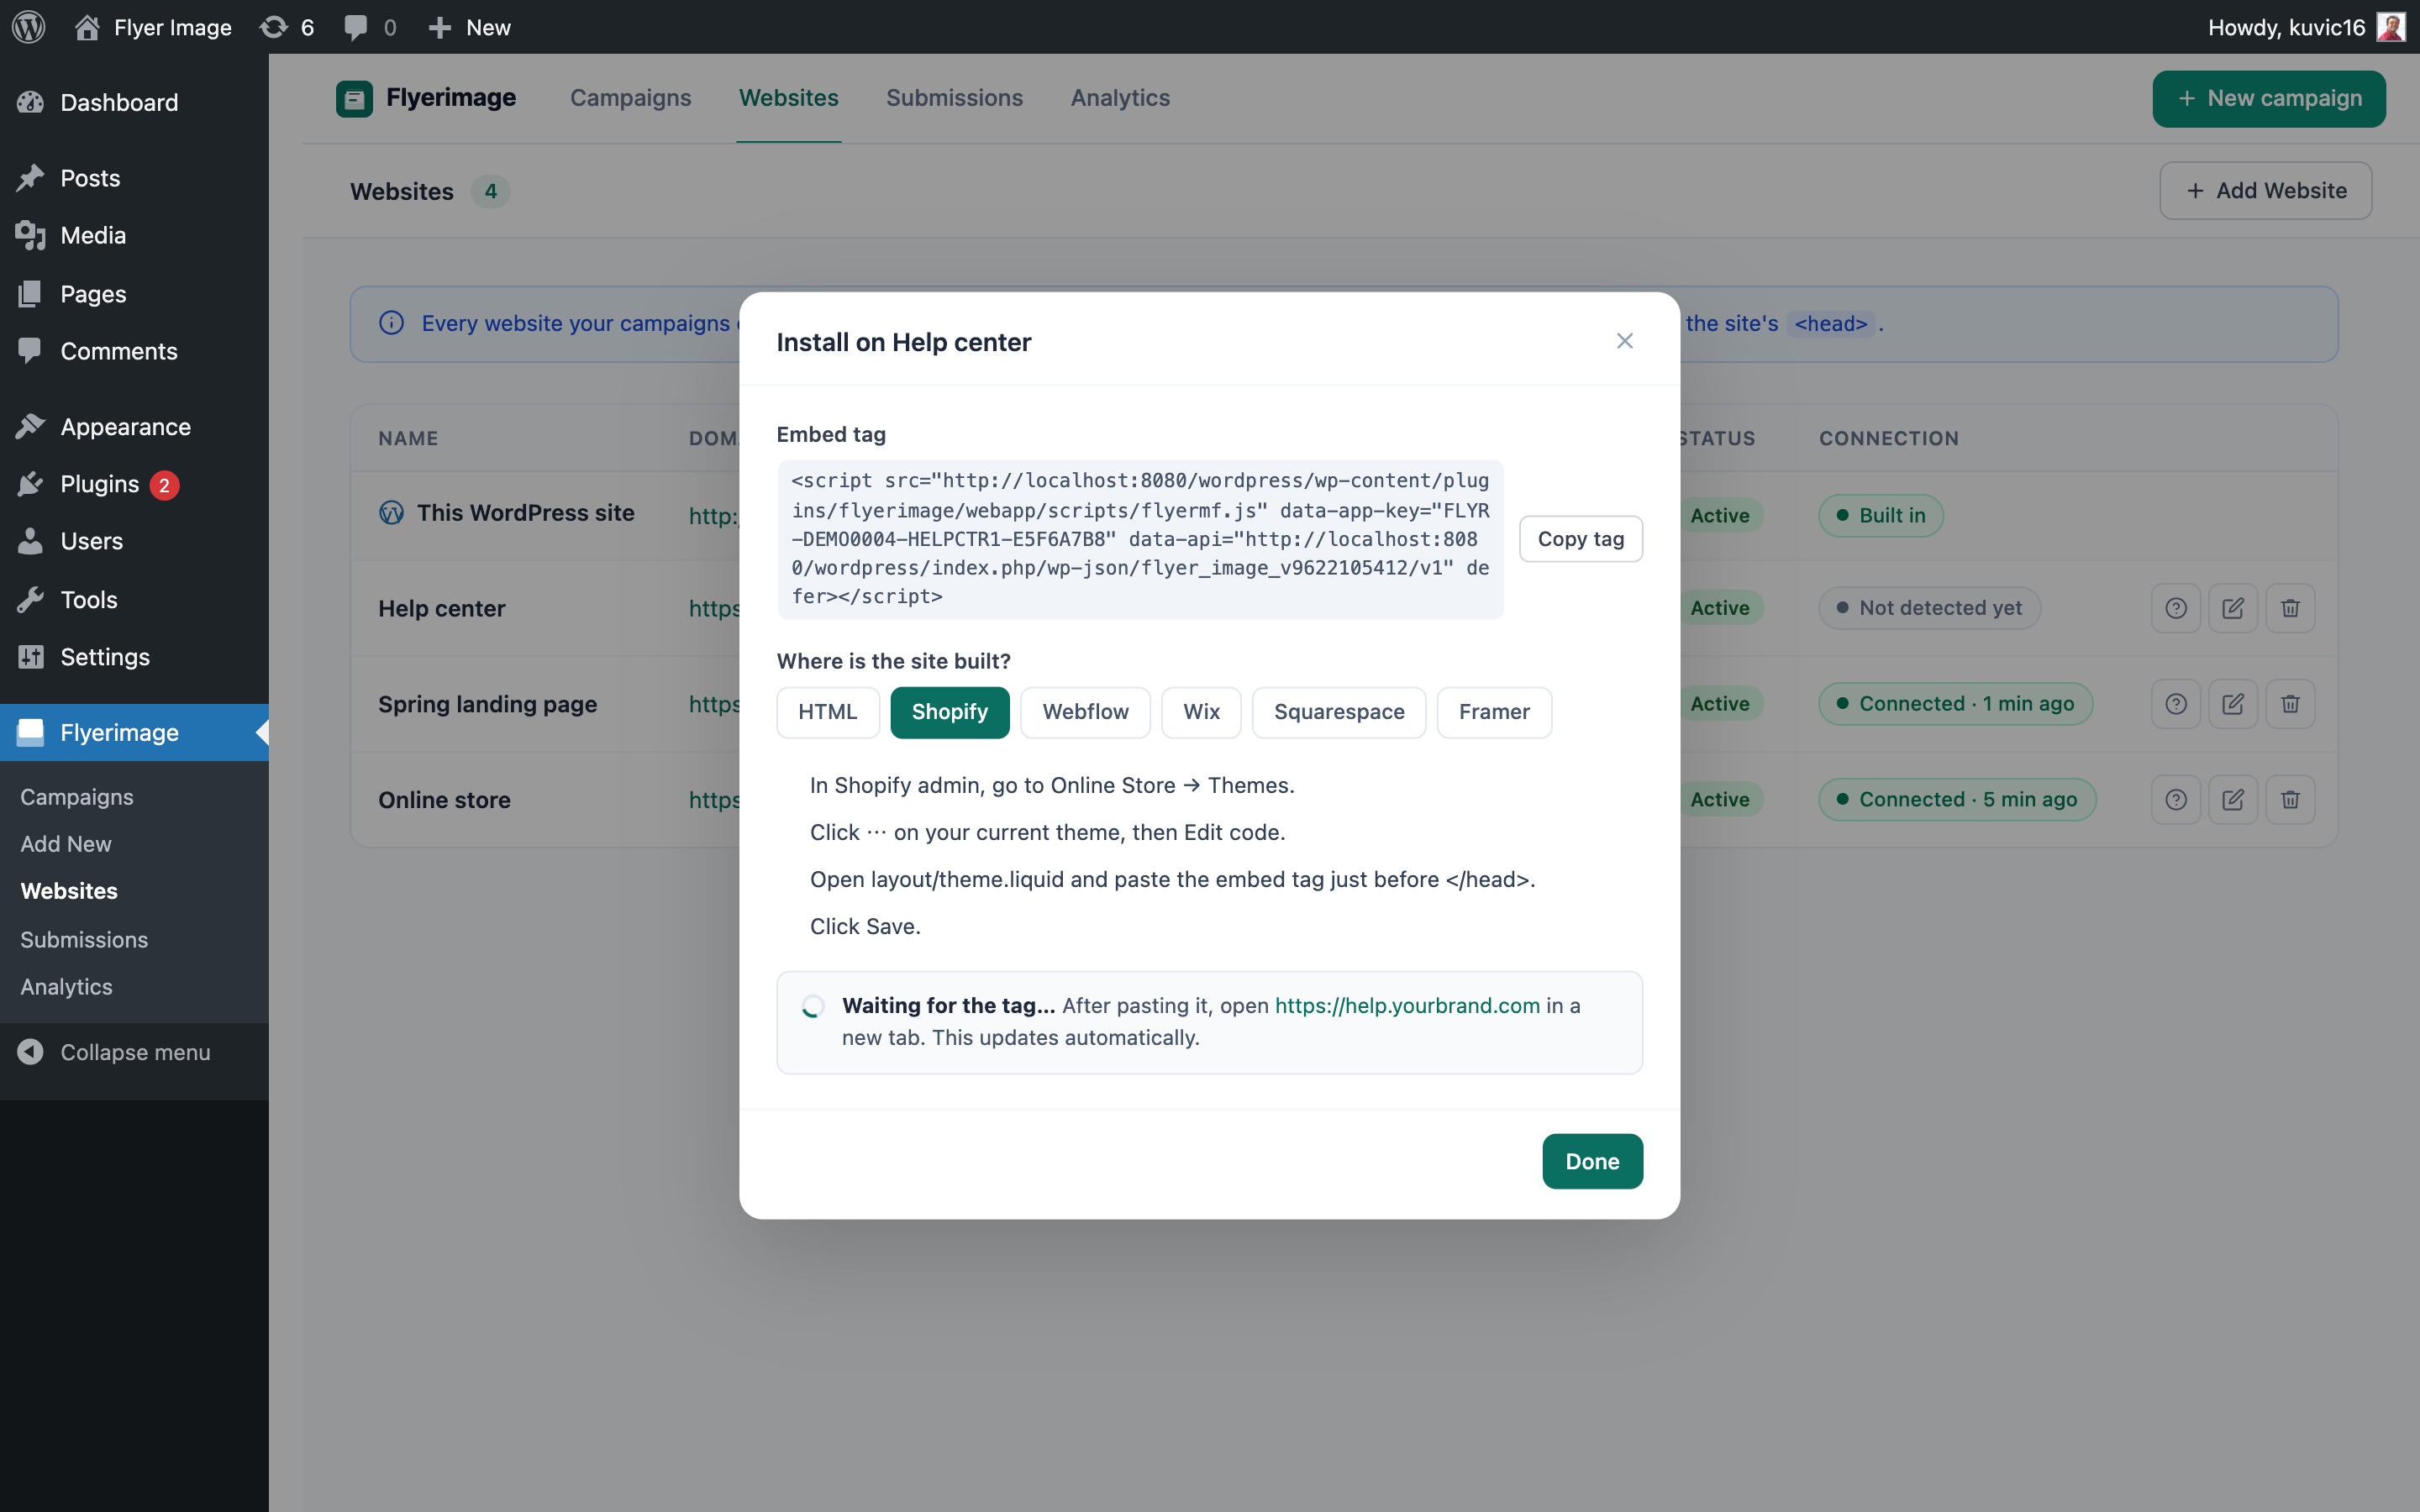This screenshot has height=1512, width=2420.
Task: Click the Spring landing page name
Action: (487, 704)
